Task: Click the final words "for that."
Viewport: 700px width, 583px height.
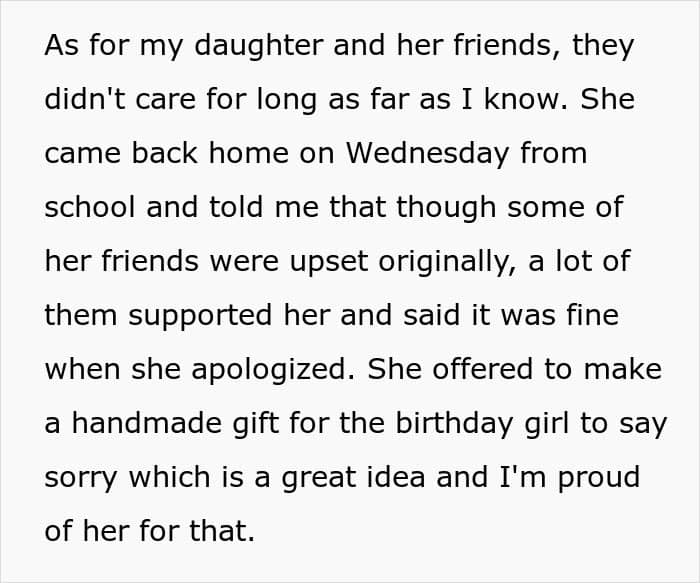Action: (197, 531)
